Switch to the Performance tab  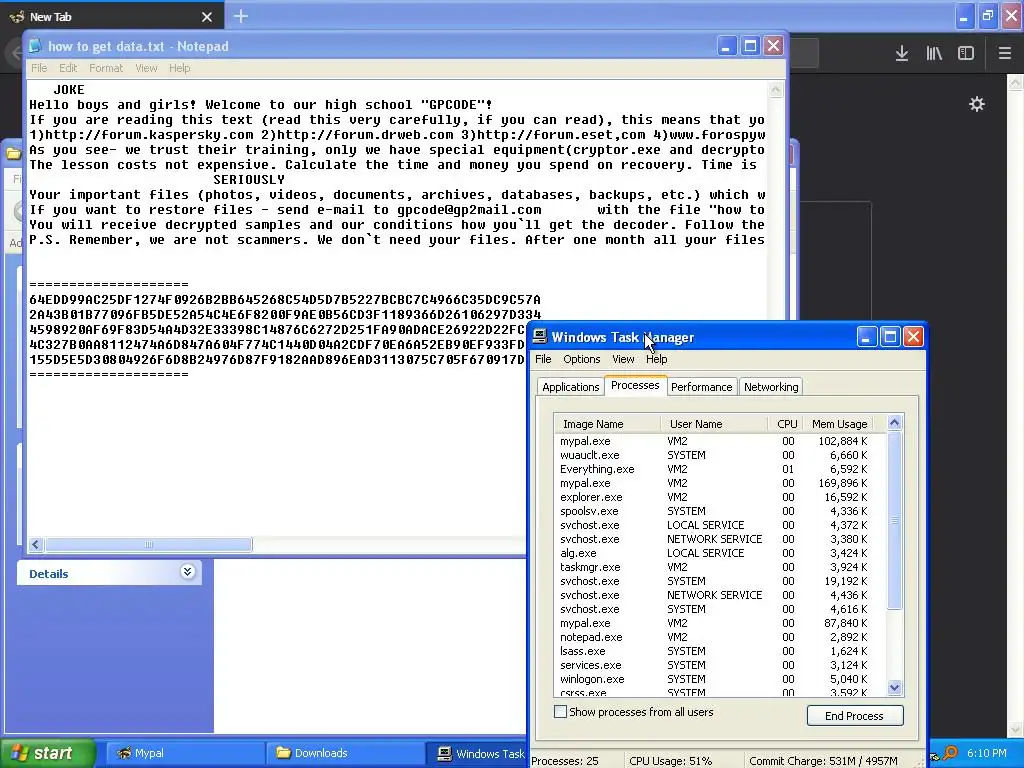(701, 387)
